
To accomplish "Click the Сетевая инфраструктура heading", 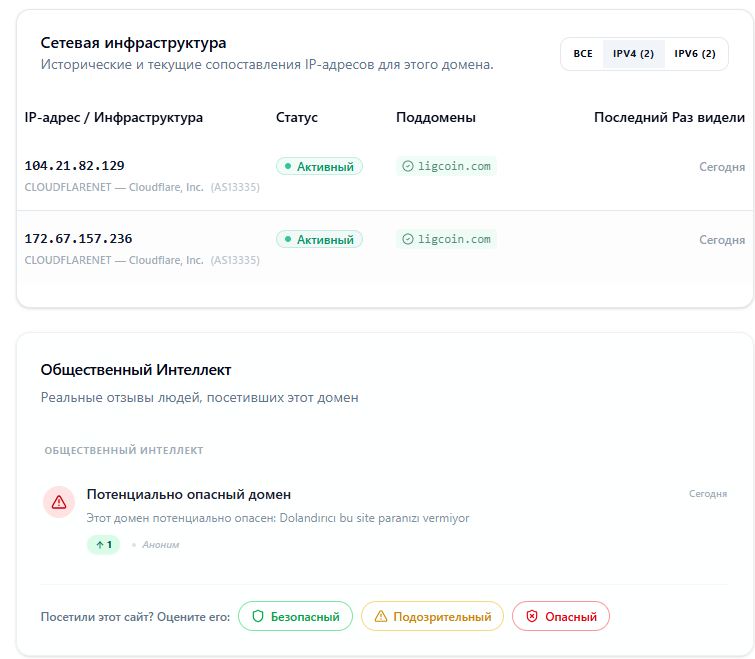I will click(x=133, y=43).
